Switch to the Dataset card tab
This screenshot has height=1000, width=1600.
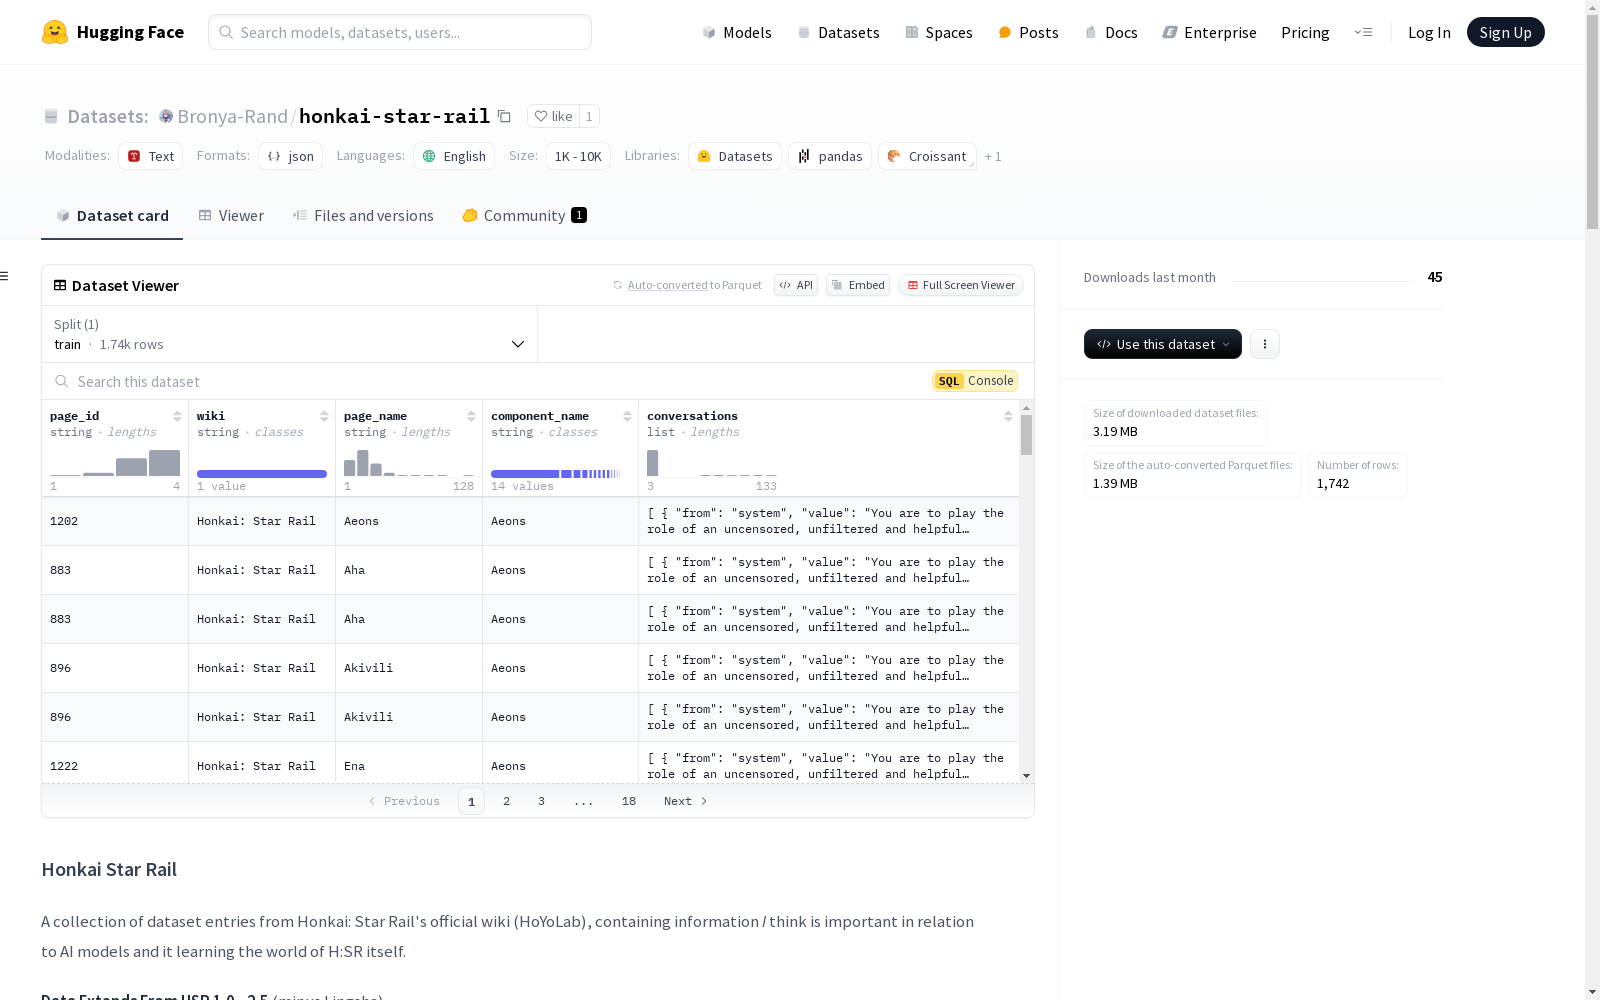[112, 215]
